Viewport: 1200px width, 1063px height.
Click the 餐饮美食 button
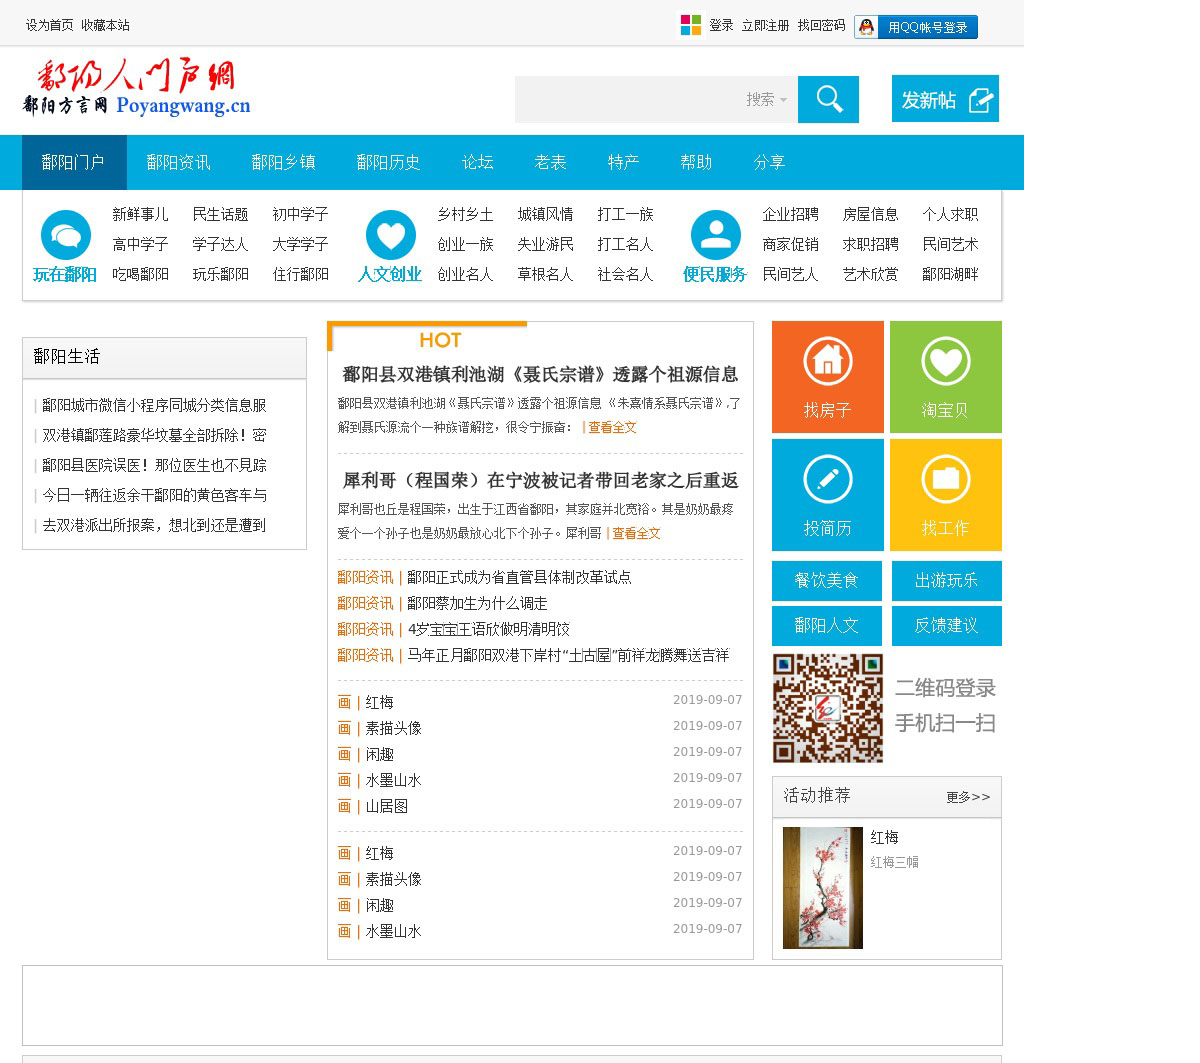[x=826, y=581]
